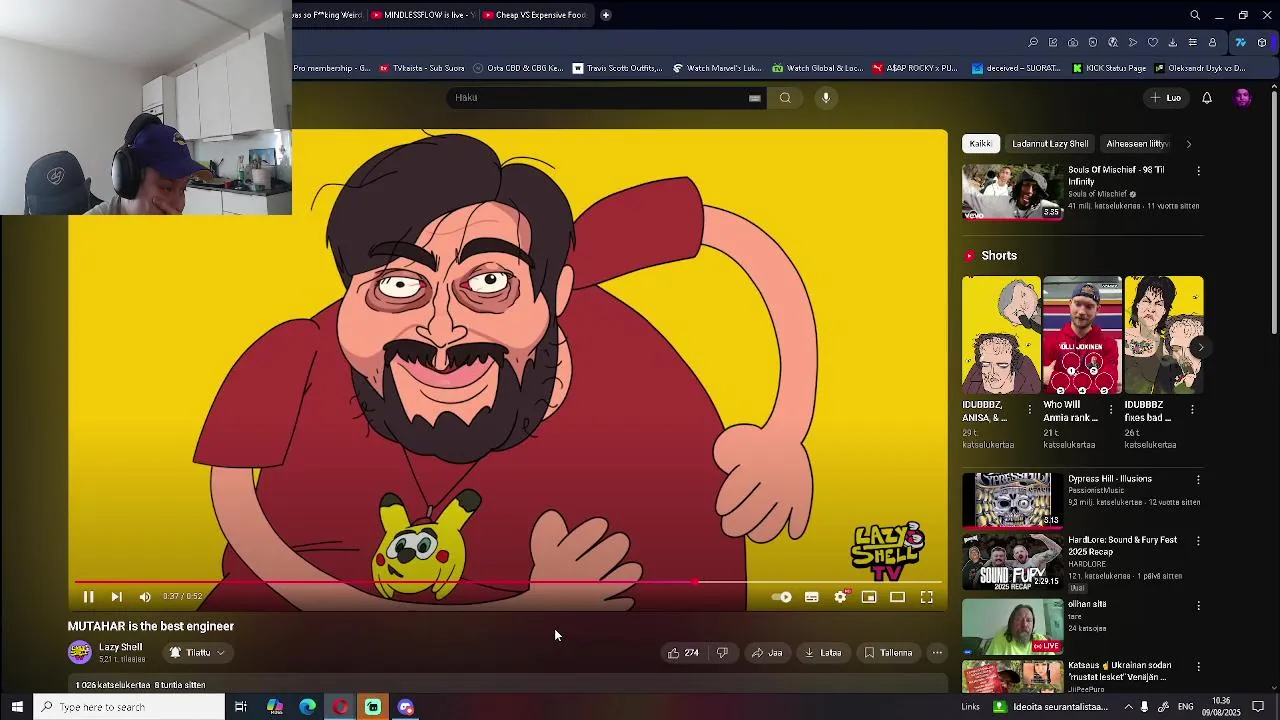Image resolution: width=1280 pixels, height=720 pixels.
Task: Click the heart bookmark icon in toolbar
Action: tap(1152, 42)
